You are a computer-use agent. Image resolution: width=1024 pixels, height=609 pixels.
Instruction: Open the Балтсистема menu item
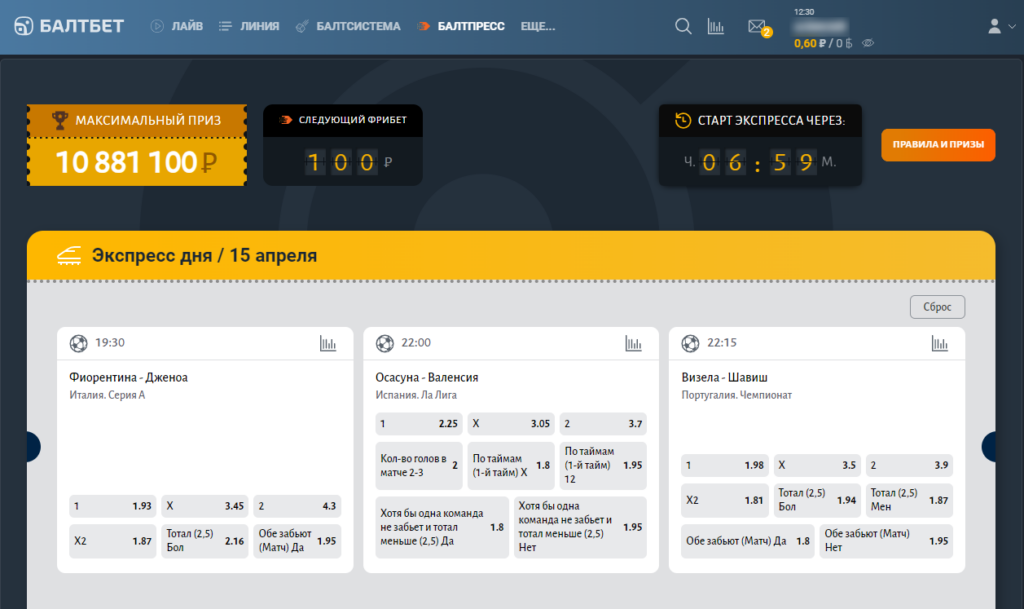(x=348, y=26)
